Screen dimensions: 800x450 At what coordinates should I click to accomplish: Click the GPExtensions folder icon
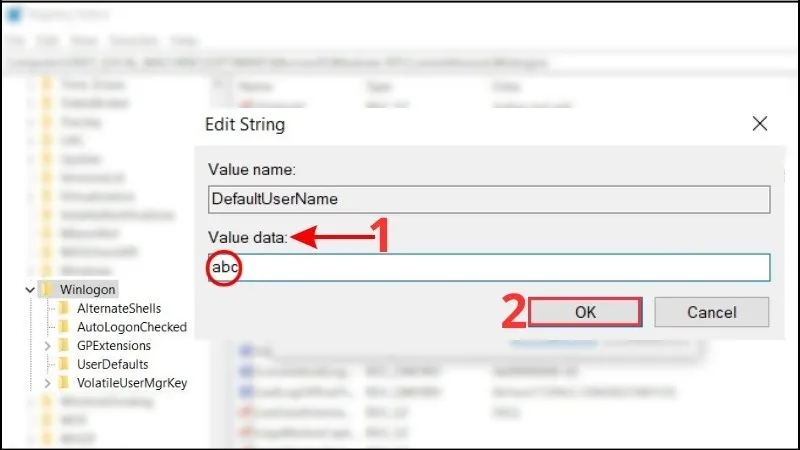[x=64, y=345]
